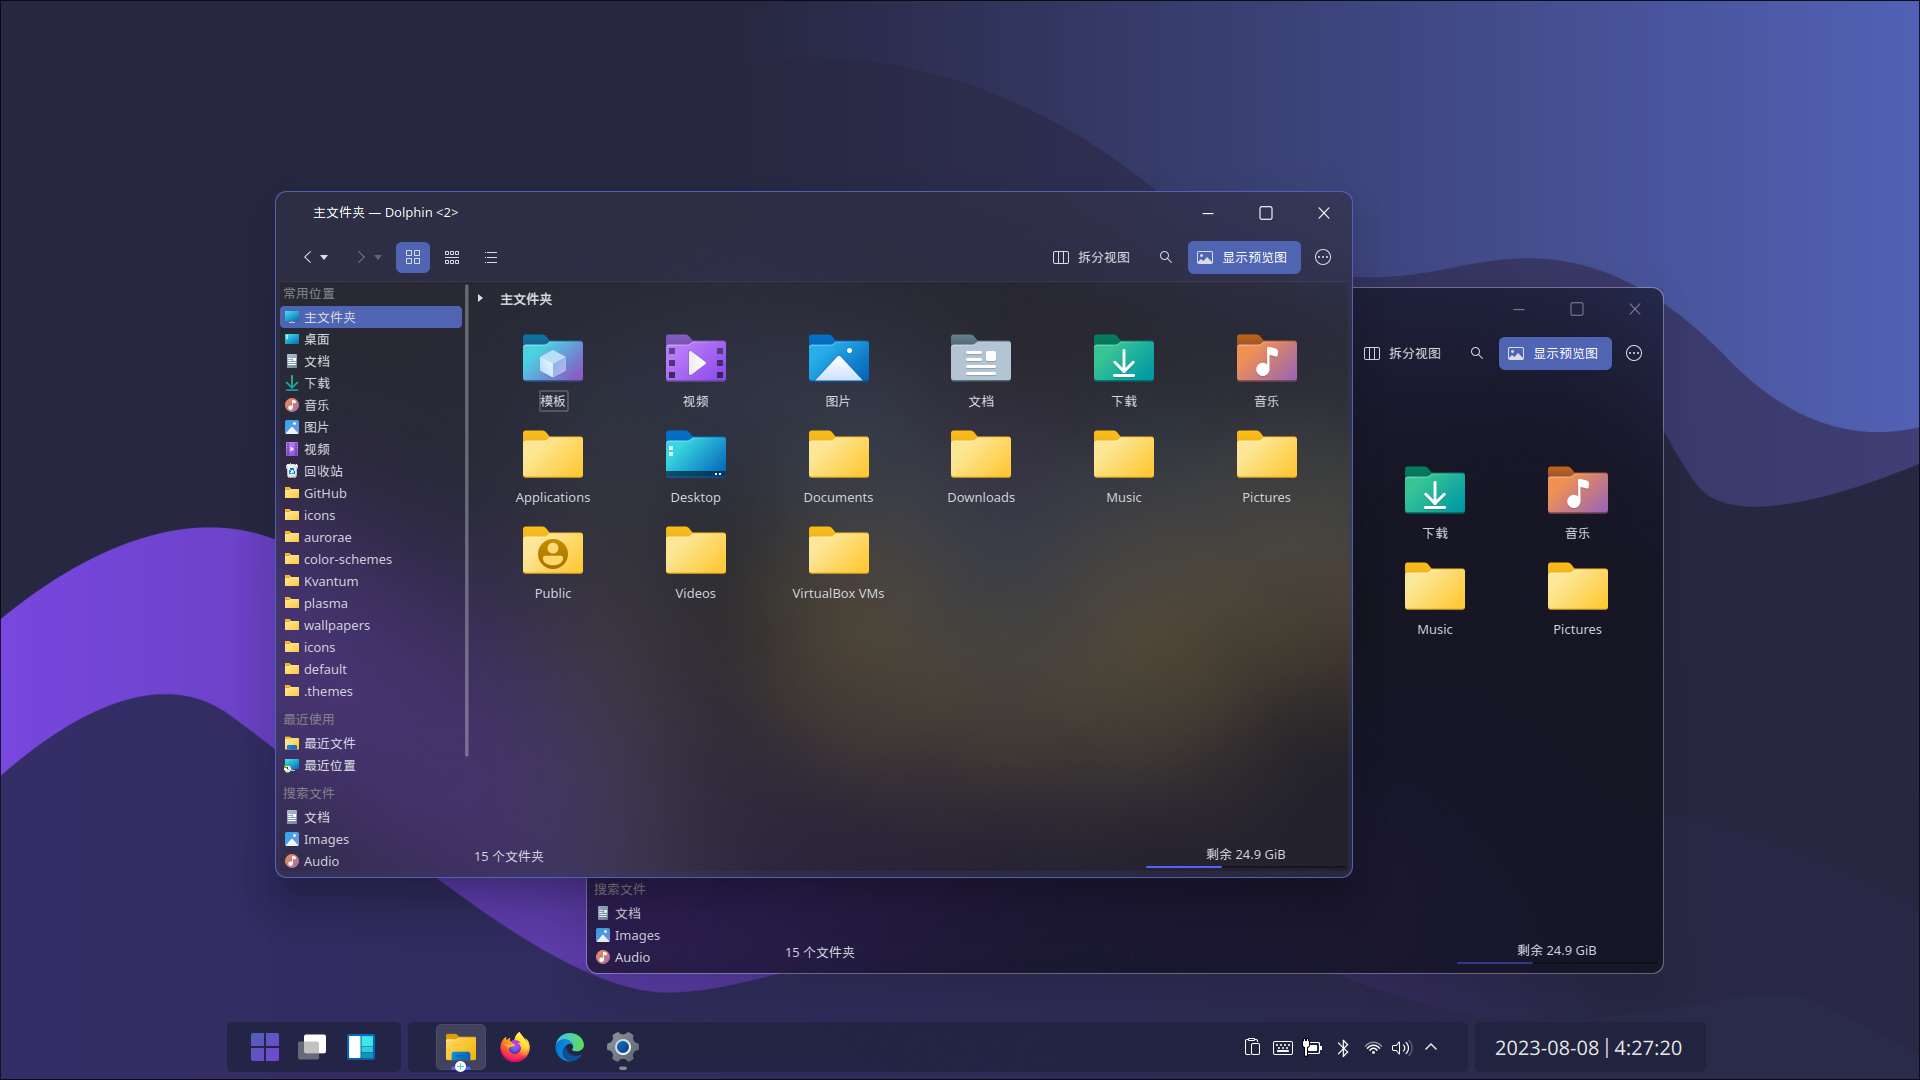This screenshot has height=1080, width=1920.
Task: Select the Desktop folder
Action: pos(696,467)
